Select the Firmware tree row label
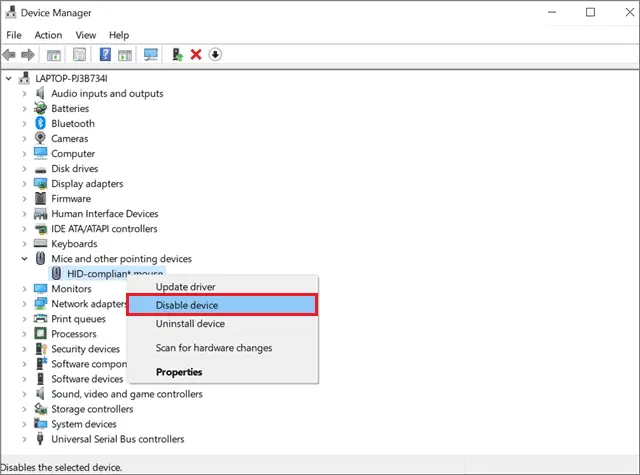The width and height of the screenshot is (640, 475). coord(71,199)
